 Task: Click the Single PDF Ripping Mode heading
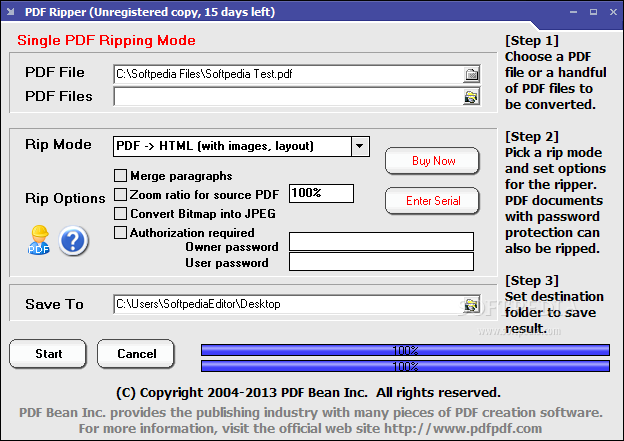(x=106, y=41)
